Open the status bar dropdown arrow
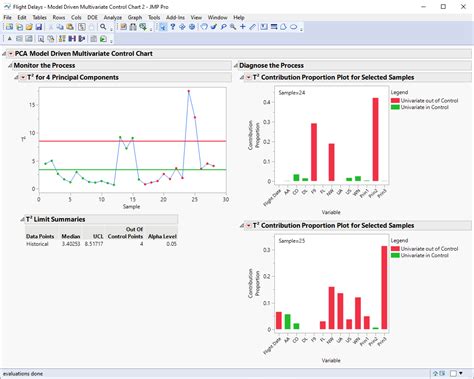 coord(461,373)
